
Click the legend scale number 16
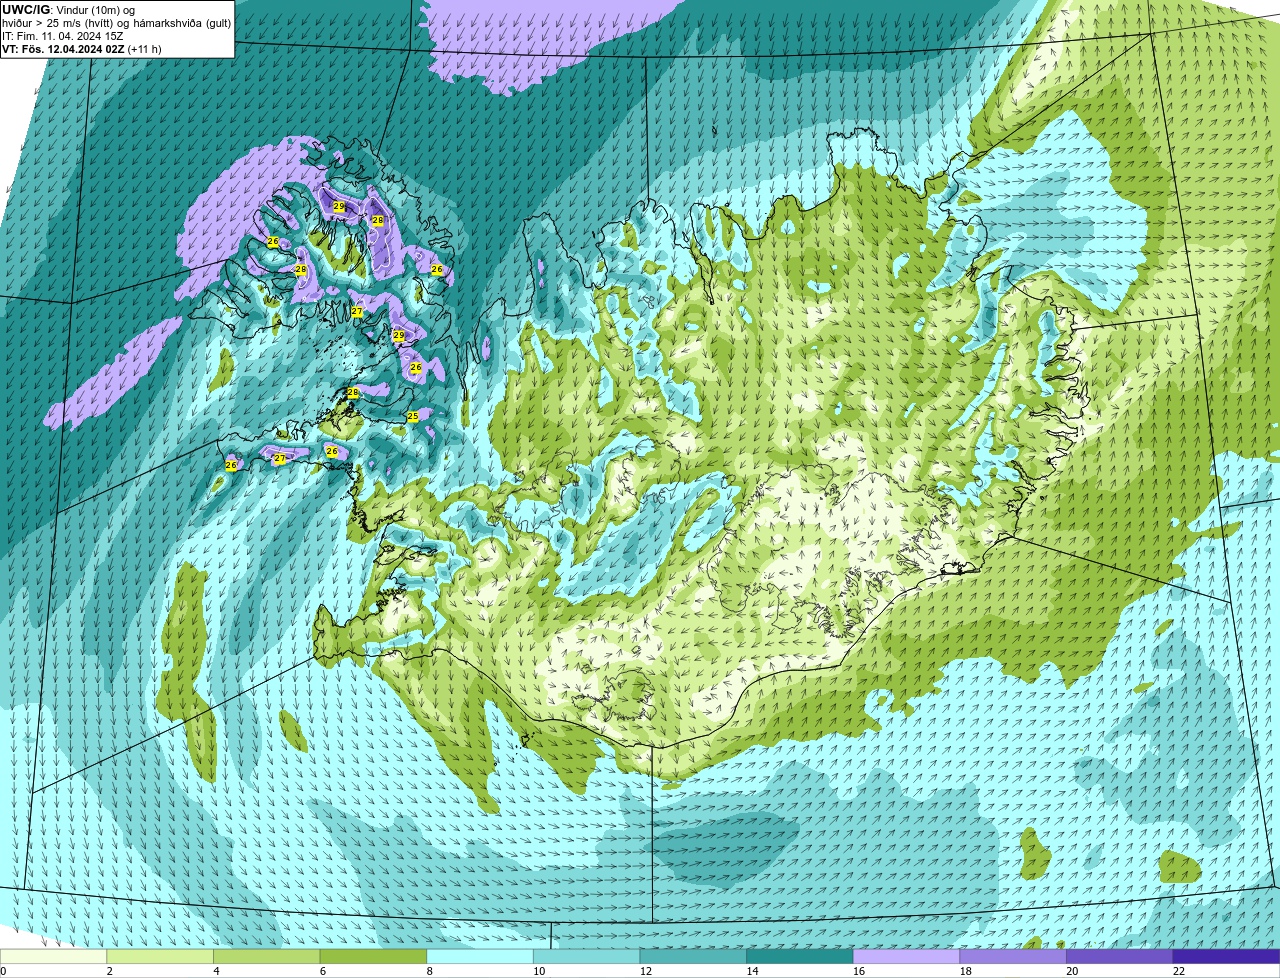click(x=859, y=971)
